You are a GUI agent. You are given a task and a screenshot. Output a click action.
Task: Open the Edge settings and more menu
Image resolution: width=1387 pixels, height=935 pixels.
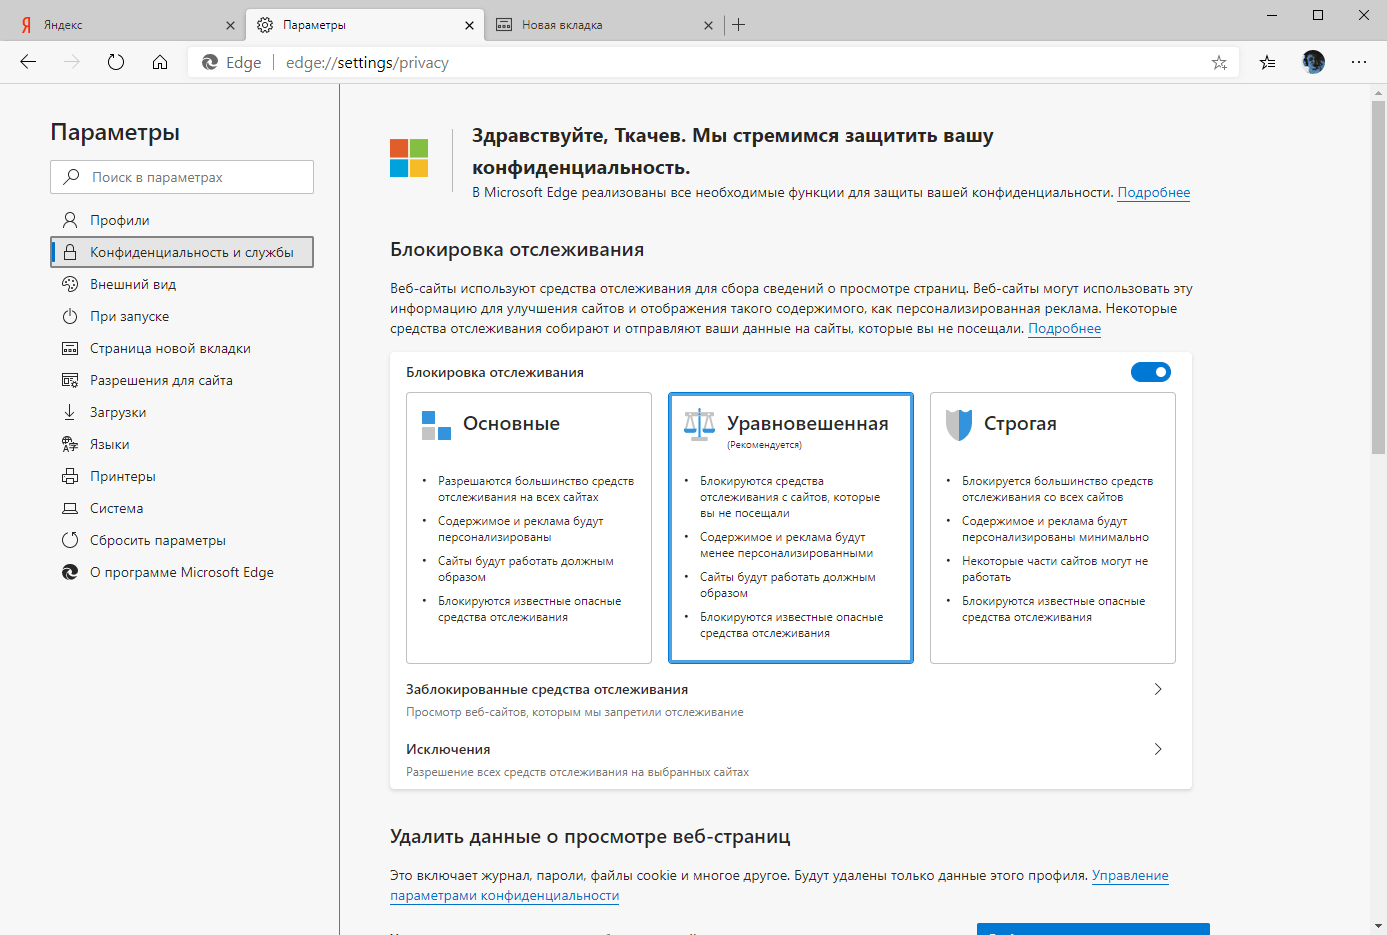point(1358,62)
